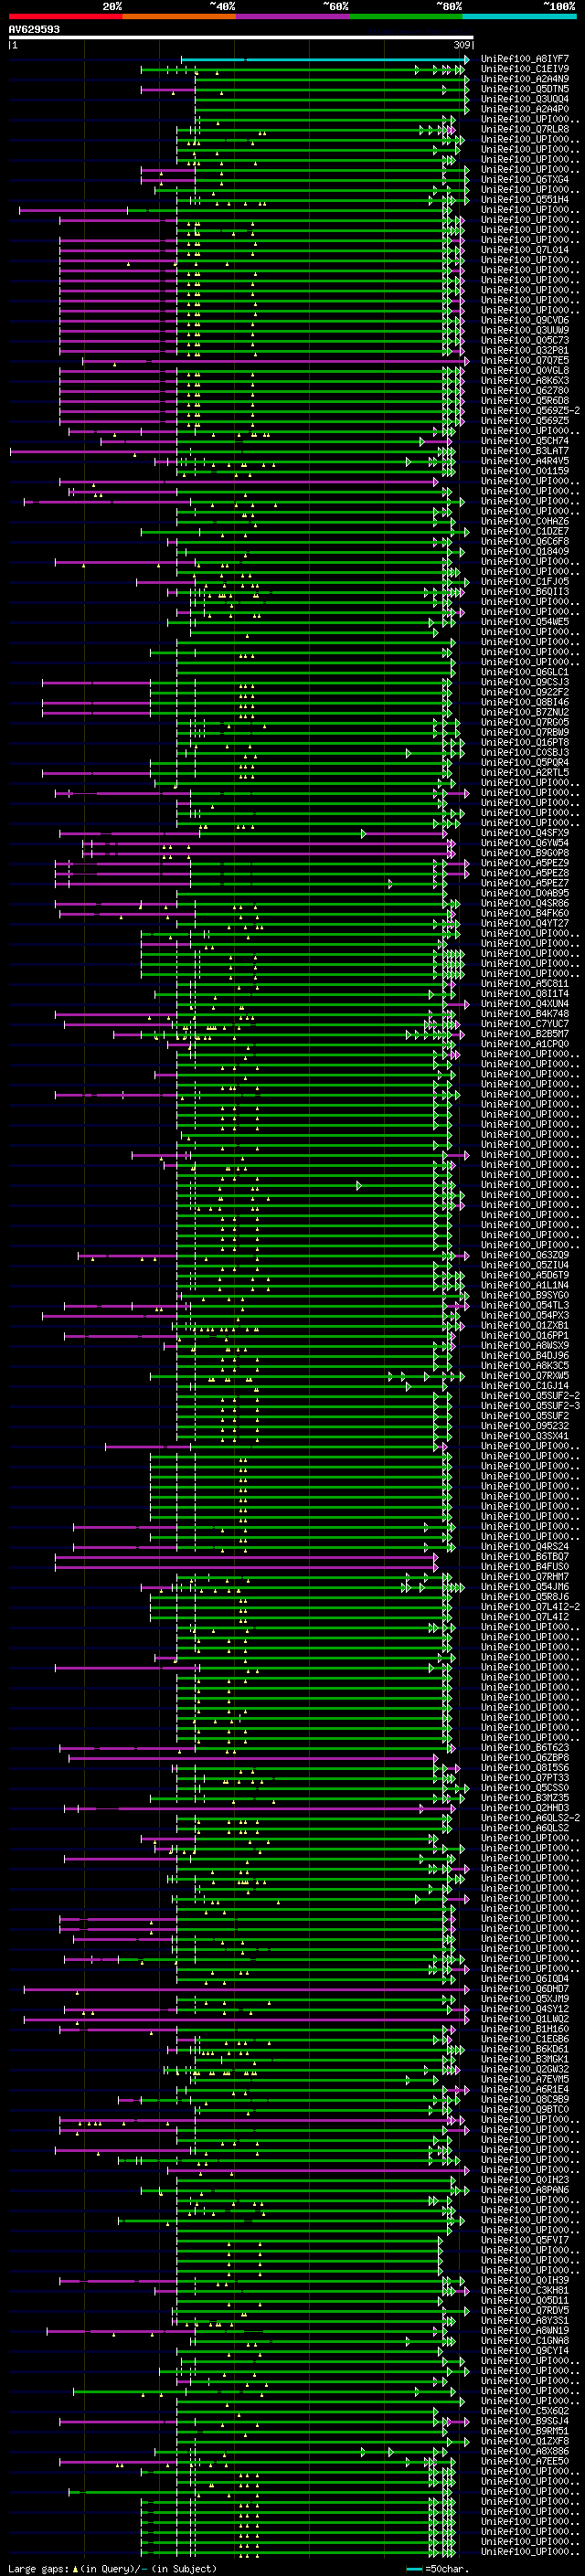Click the cyan ~100% identity legend segment

tap(519, 16)
